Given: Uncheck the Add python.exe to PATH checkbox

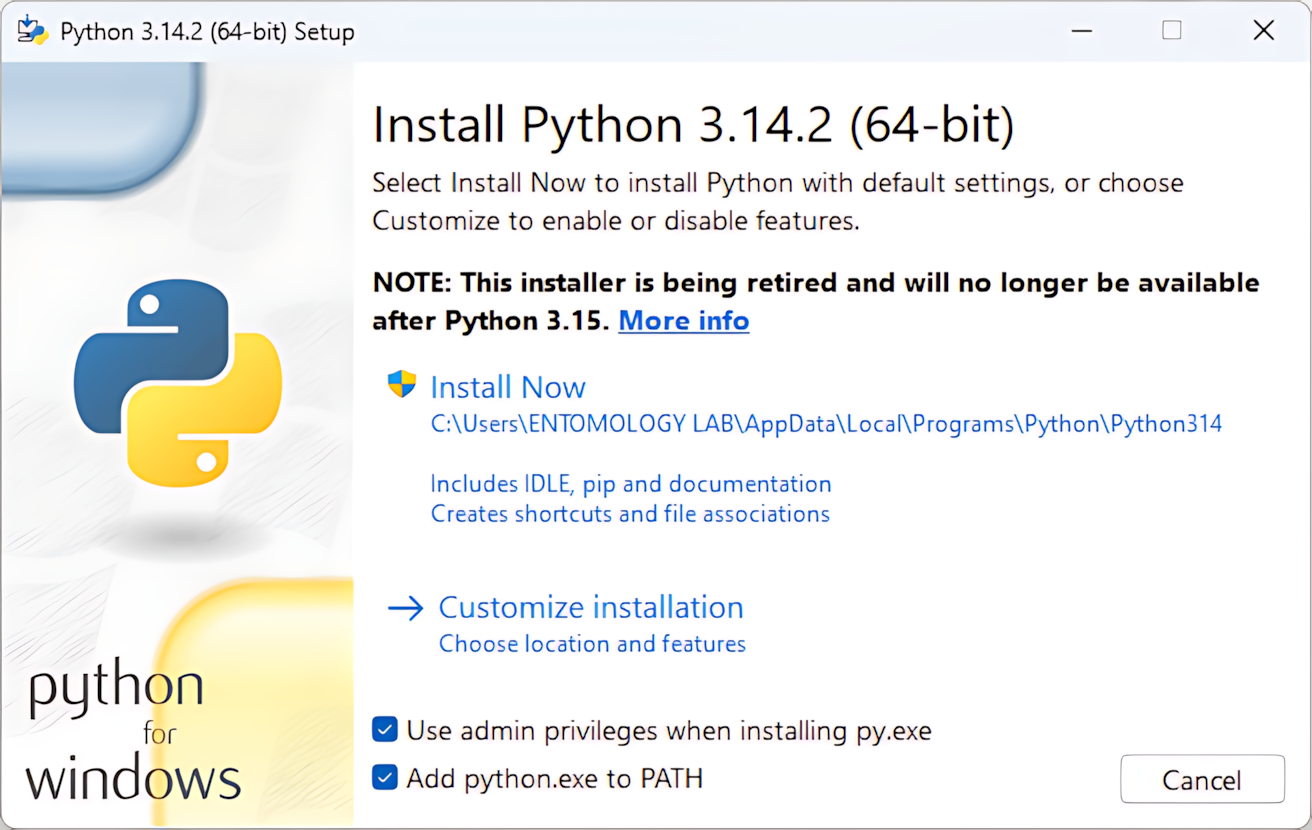Looking at the screenshot, I should tap(385, 777).
